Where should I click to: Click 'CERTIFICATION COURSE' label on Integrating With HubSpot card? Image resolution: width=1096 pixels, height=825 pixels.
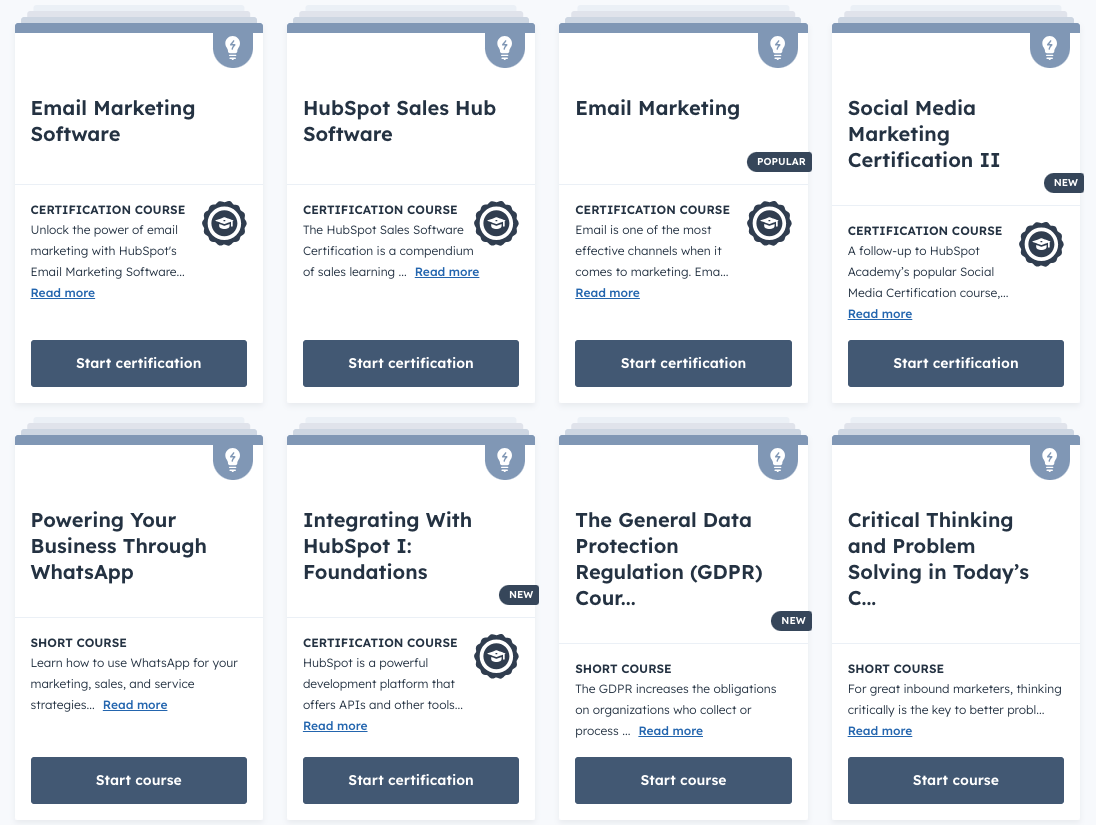(x=380, y=643)
